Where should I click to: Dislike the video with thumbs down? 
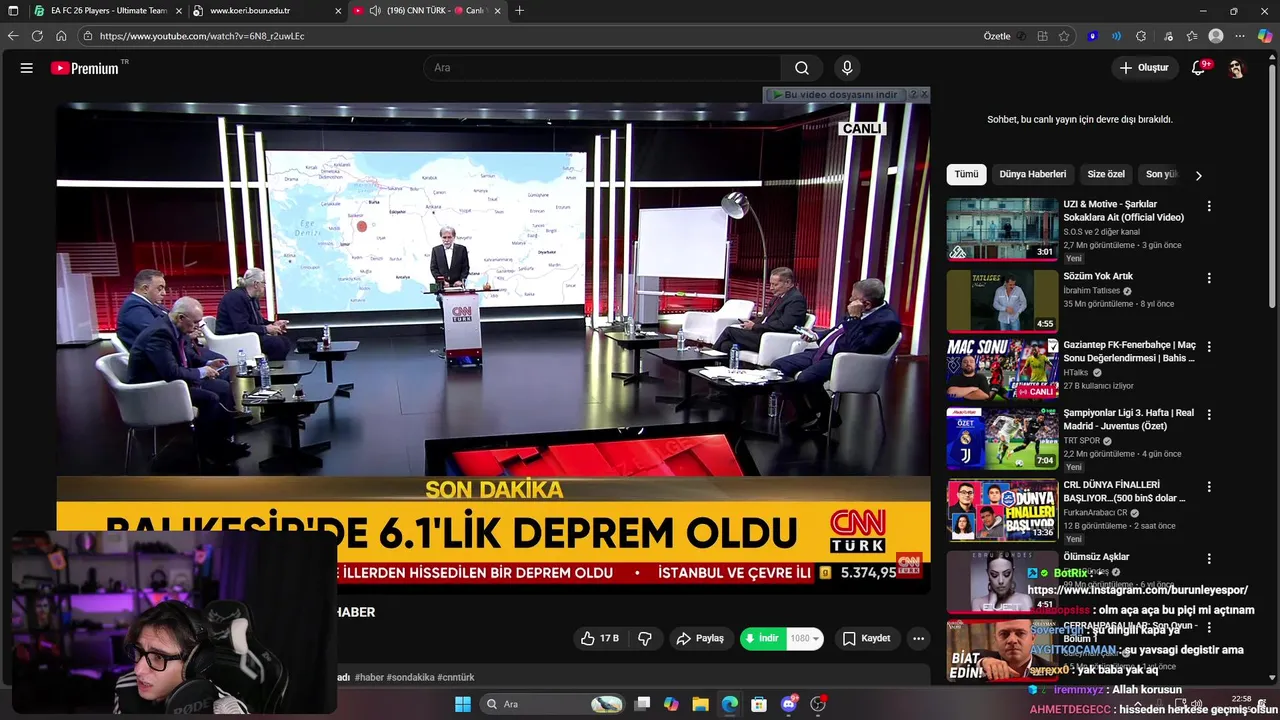point(645,638)
